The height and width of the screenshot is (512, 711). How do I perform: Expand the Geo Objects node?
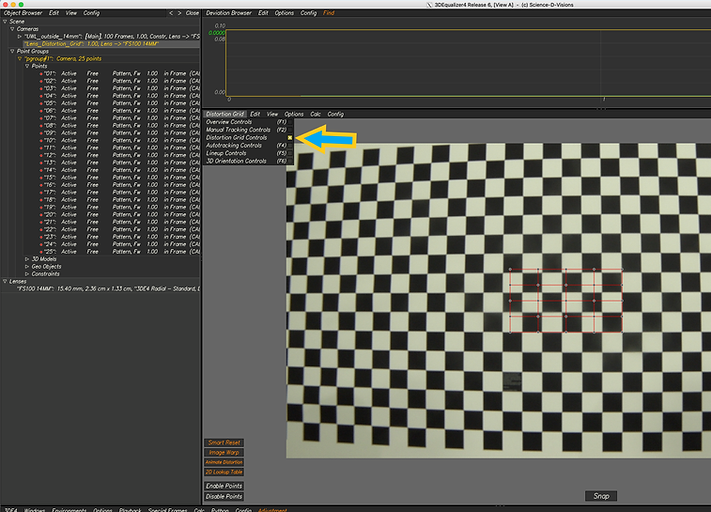(x=27, y=267)
